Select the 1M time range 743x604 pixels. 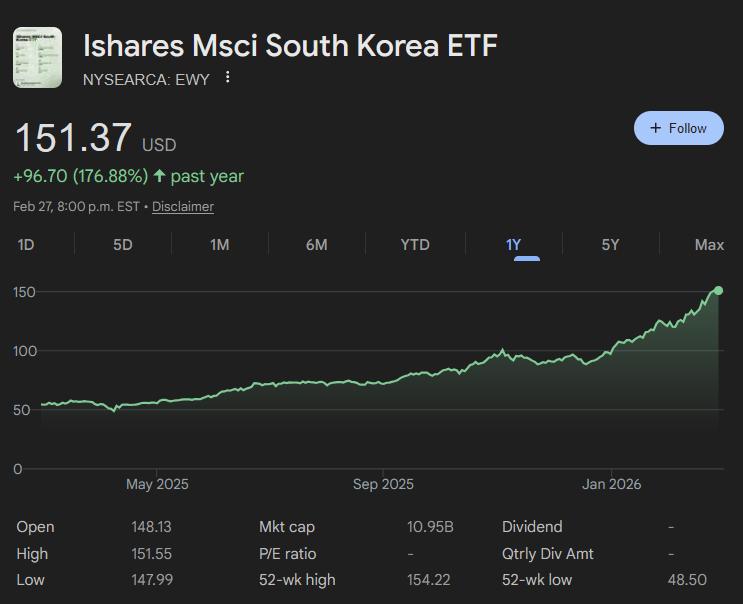220,245
